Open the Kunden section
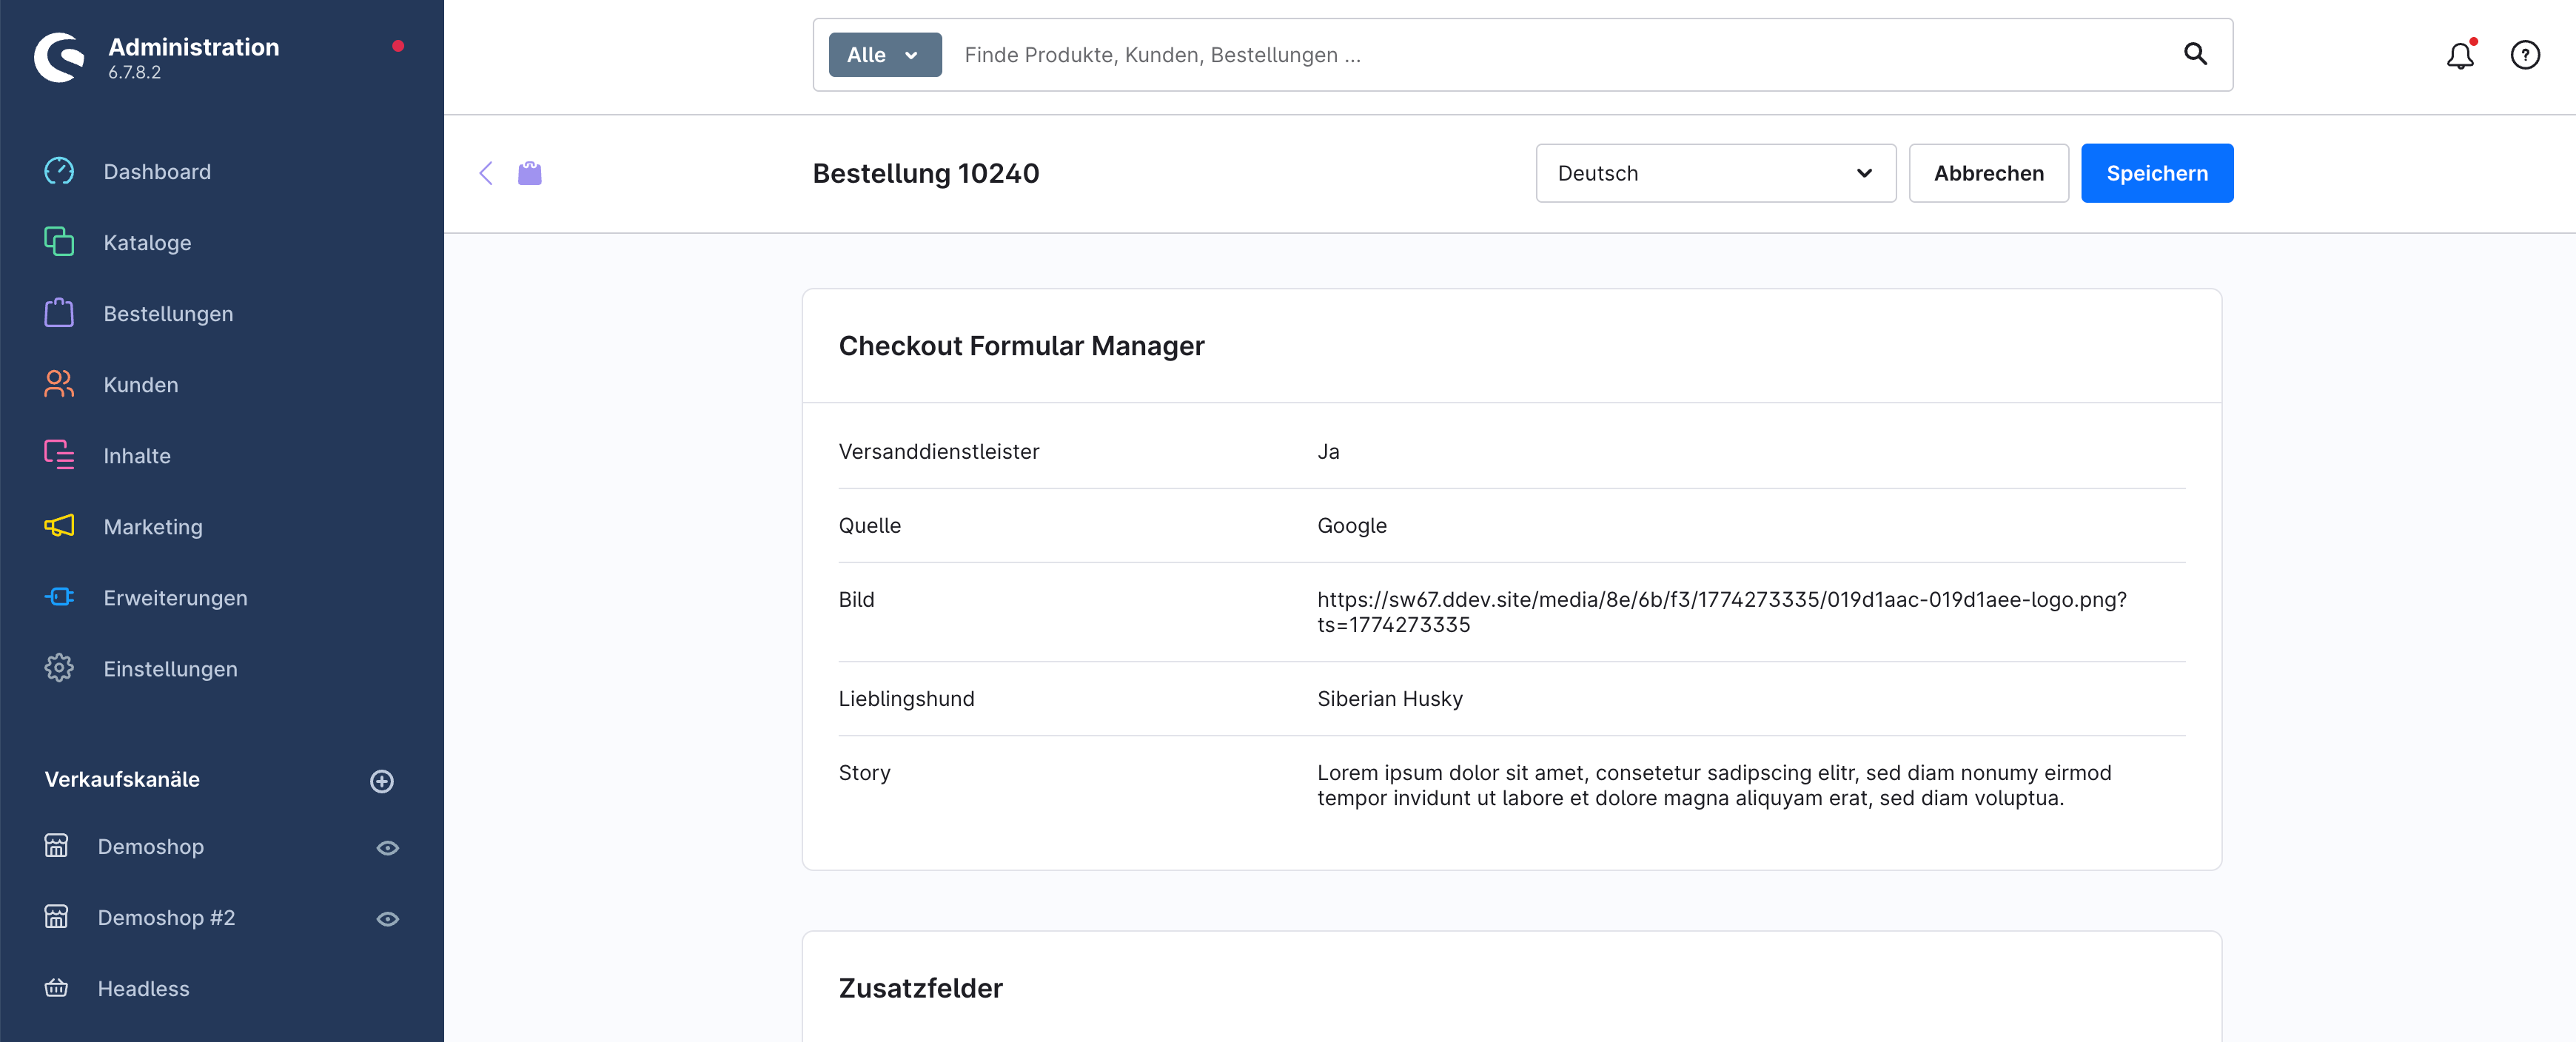The height and width of the screenshot is (1042, 2576). click(x=140, y=384)
